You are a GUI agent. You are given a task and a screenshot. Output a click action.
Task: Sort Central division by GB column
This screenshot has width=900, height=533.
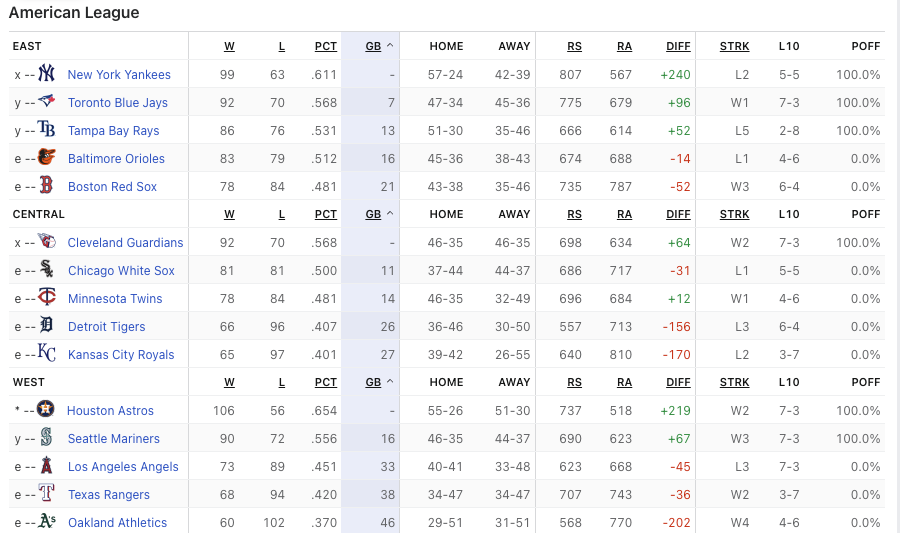point(373,214)
